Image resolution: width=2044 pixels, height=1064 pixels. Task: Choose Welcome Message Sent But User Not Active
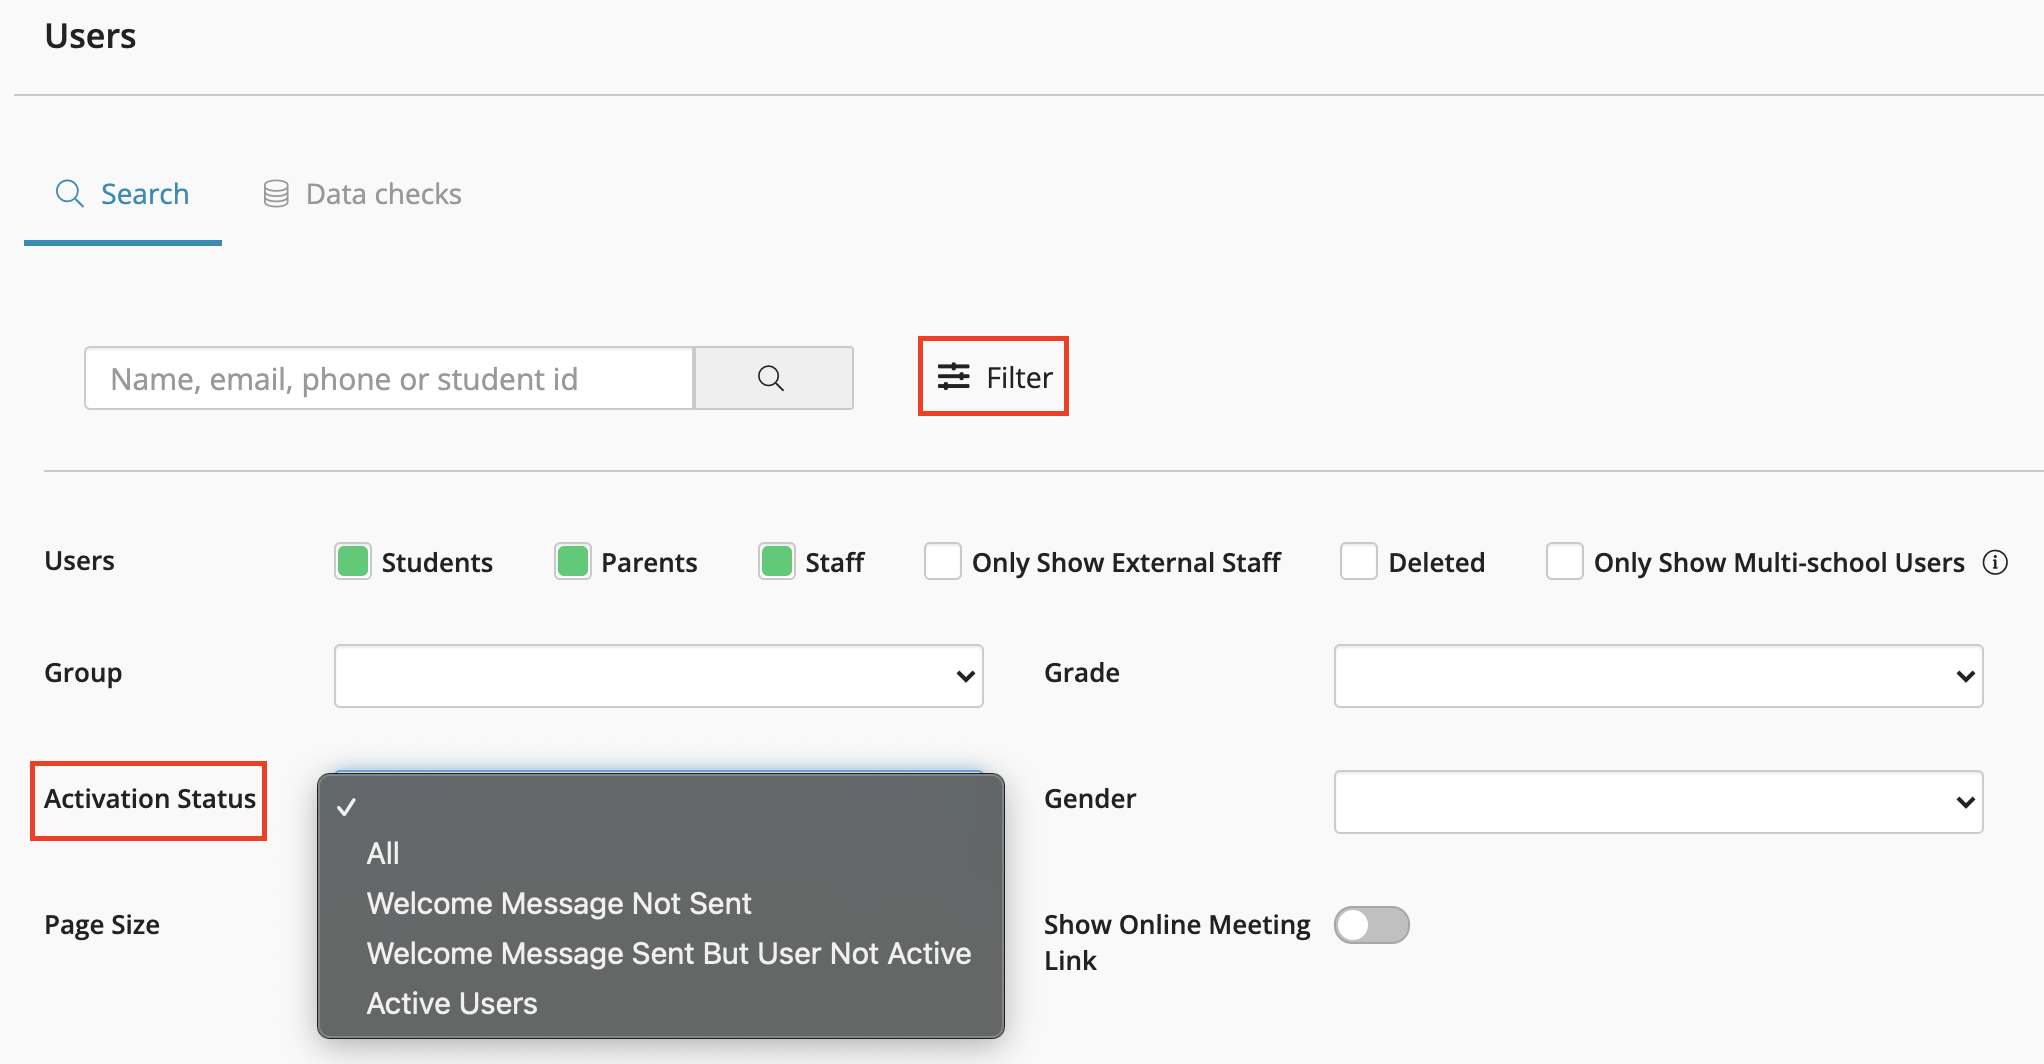pos(661,953)
